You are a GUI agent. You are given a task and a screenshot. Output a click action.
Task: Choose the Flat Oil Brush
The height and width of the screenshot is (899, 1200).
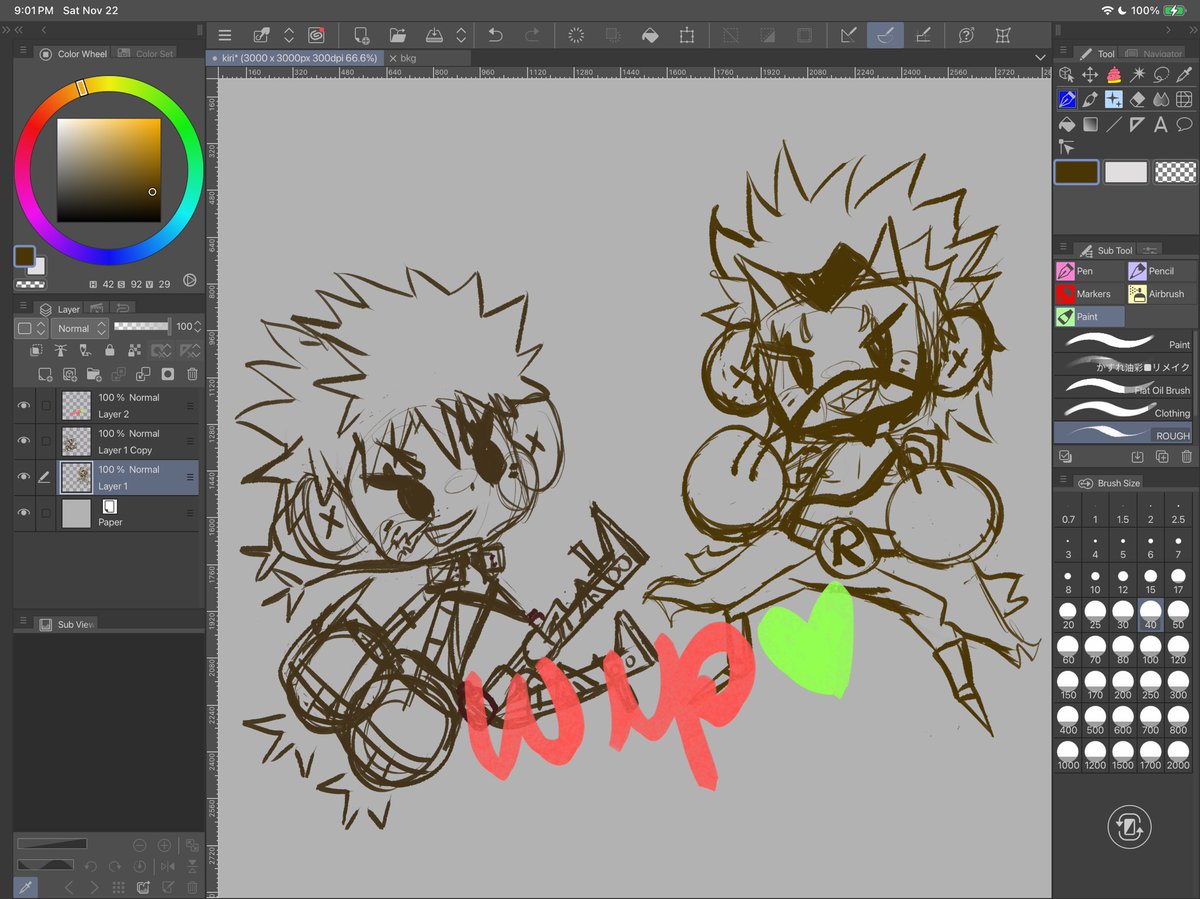(x=1123, y=388)
